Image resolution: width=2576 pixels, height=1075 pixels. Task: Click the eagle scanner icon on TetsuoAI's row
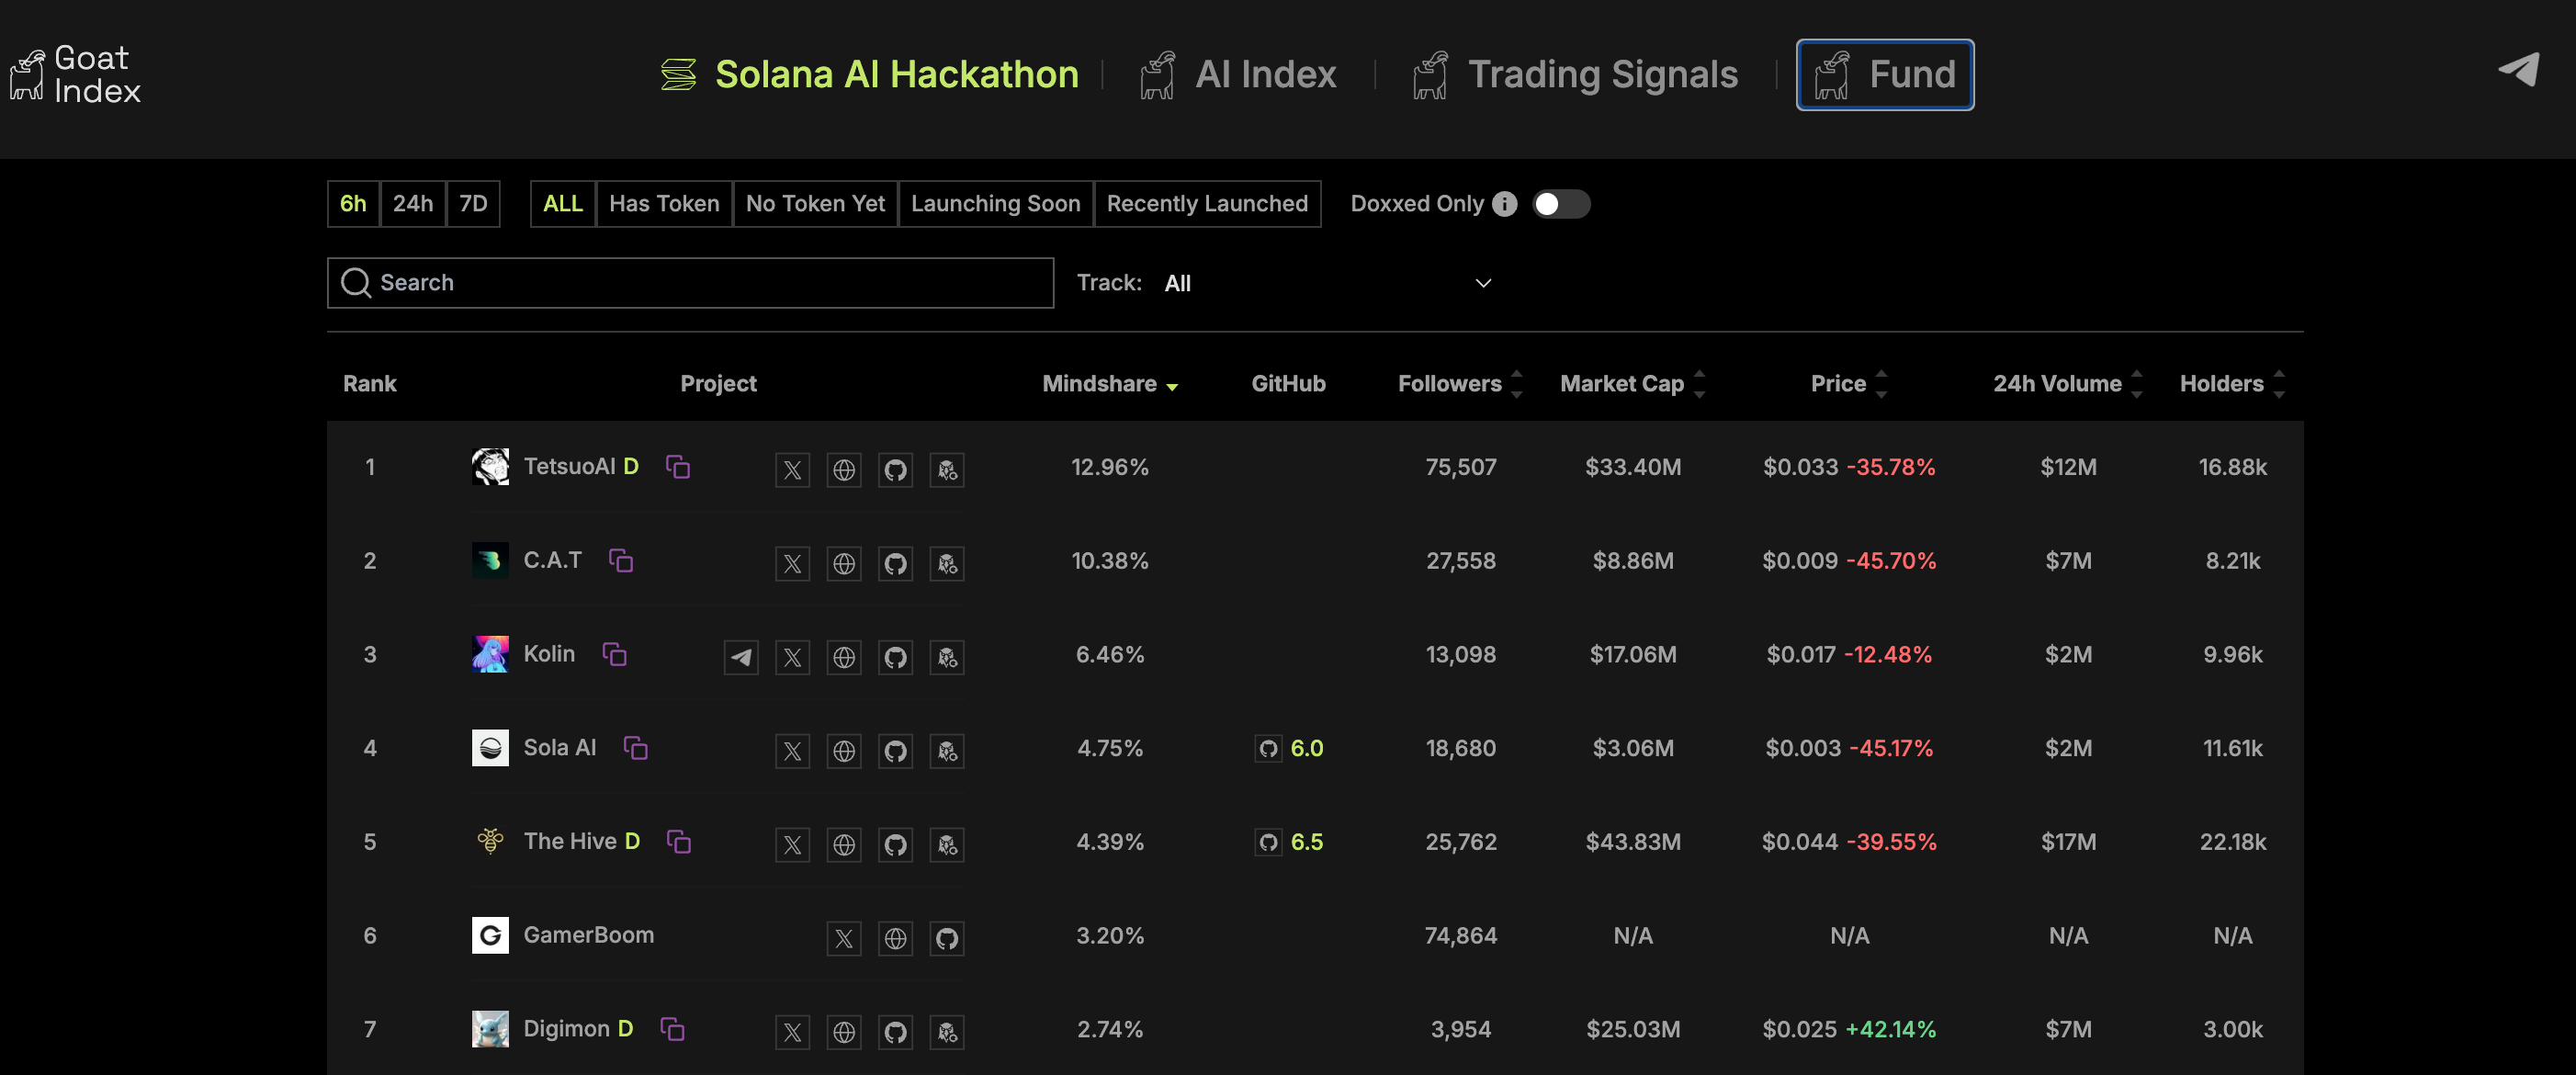click(947, 469)
